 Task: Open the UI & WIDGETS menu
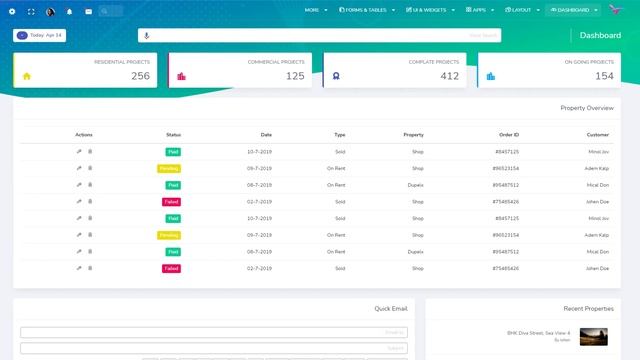[x=430, y=10]
